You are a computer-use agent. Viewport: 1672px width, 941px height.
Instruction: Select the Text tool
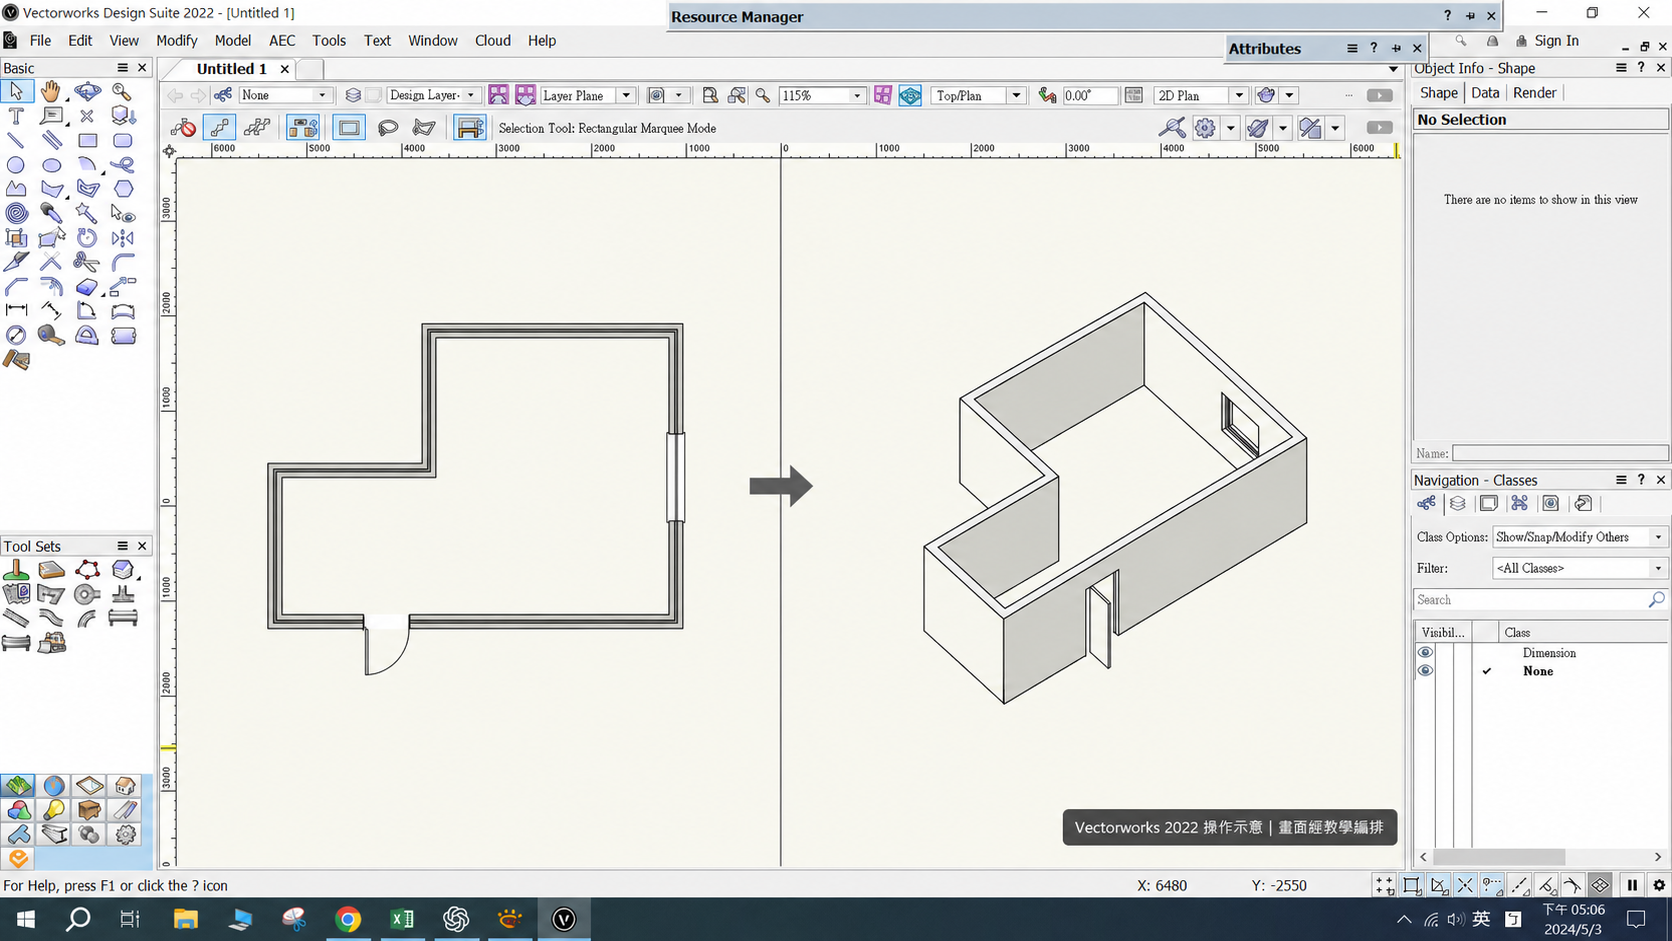[x=16, y=116]
